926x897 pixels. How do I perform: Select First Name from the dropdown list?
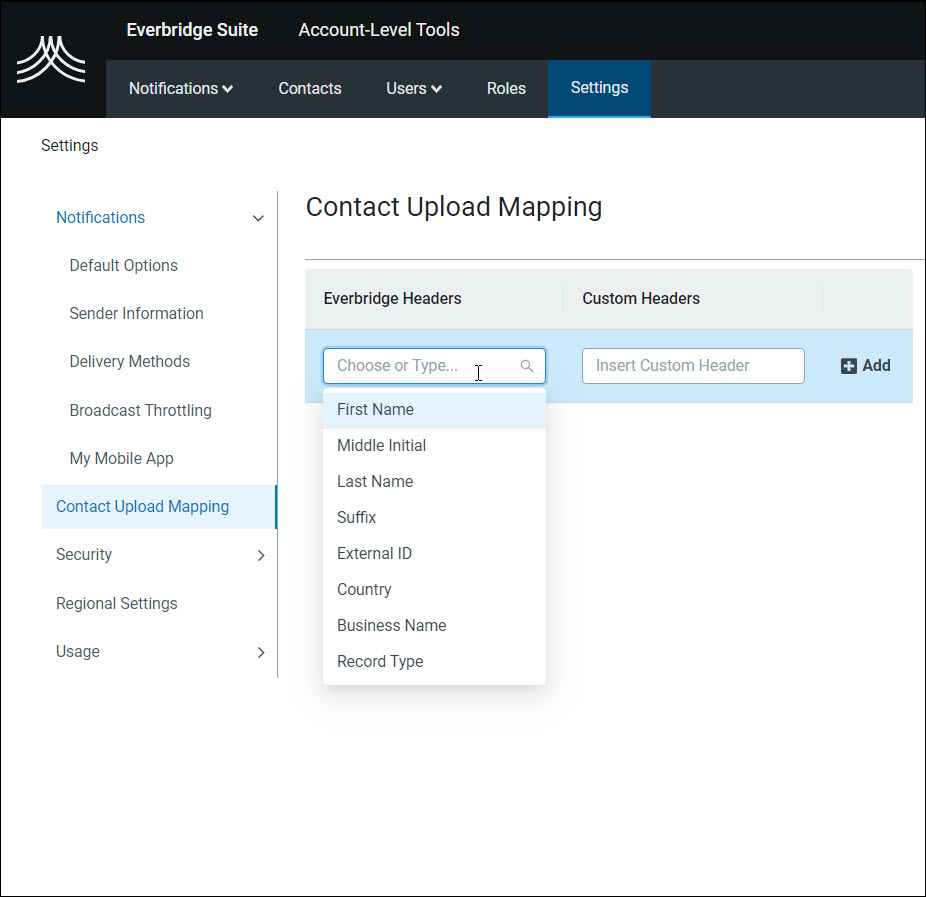[375, 409]
